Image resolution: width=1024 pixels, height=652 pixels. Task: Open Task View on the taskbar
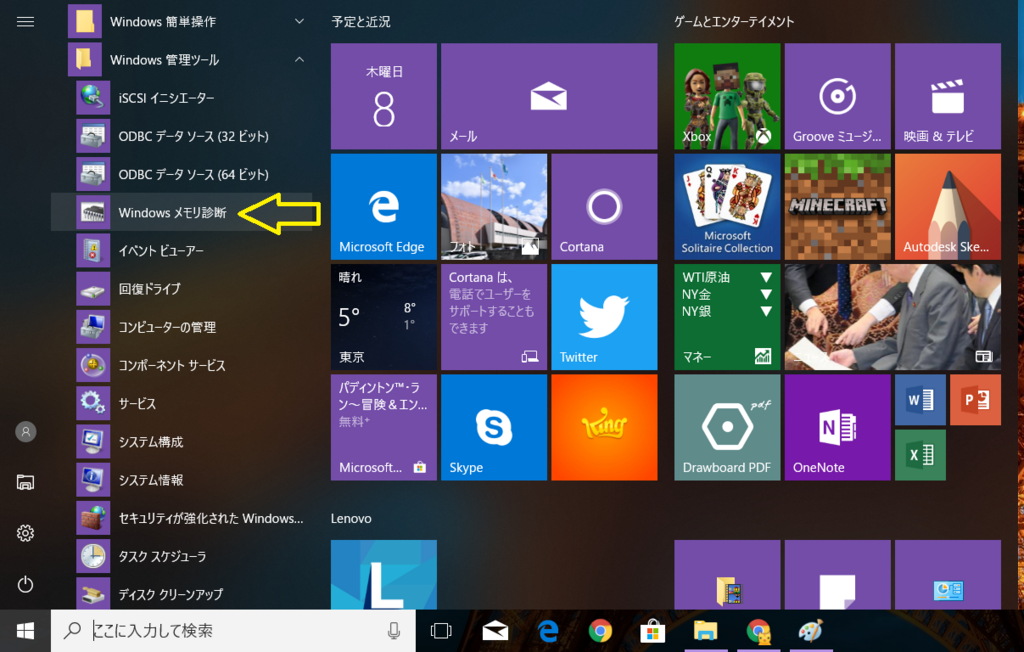[441, 631]
